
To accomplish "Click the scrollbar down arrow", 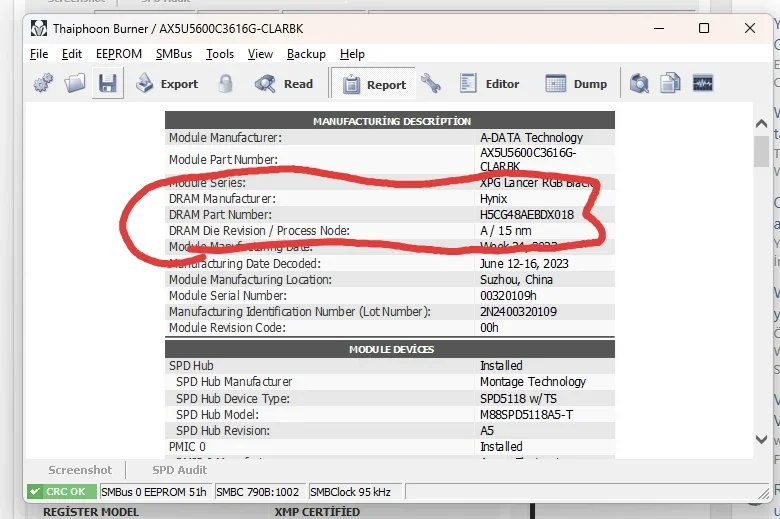I will click(761, 439).
